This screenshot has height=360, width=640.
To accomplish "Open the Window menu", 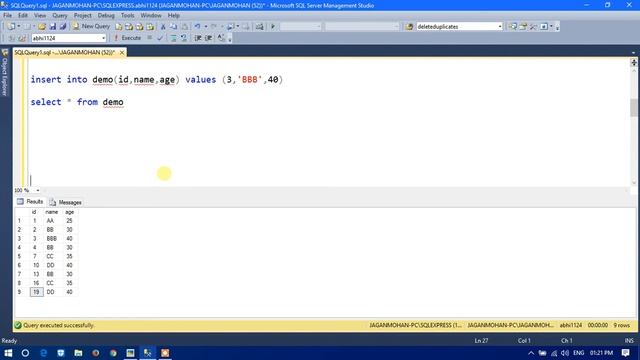I will point(151,16).
